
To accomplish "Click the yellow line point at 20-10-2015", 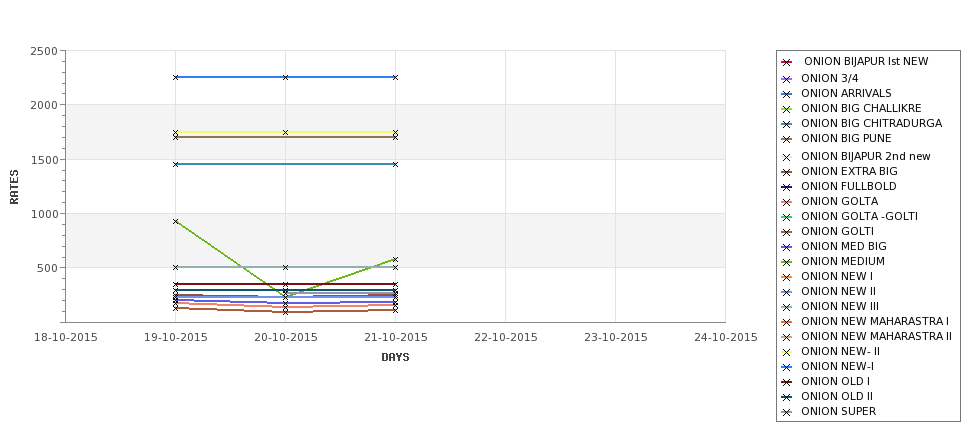I will 285,132.
